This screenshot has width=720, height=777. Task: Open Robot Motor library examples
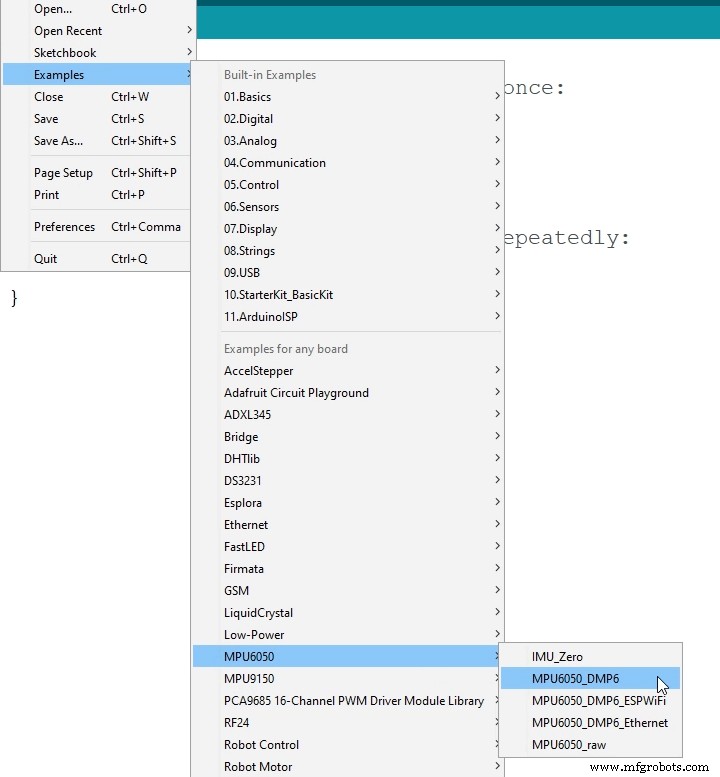[x=348, y=767]
